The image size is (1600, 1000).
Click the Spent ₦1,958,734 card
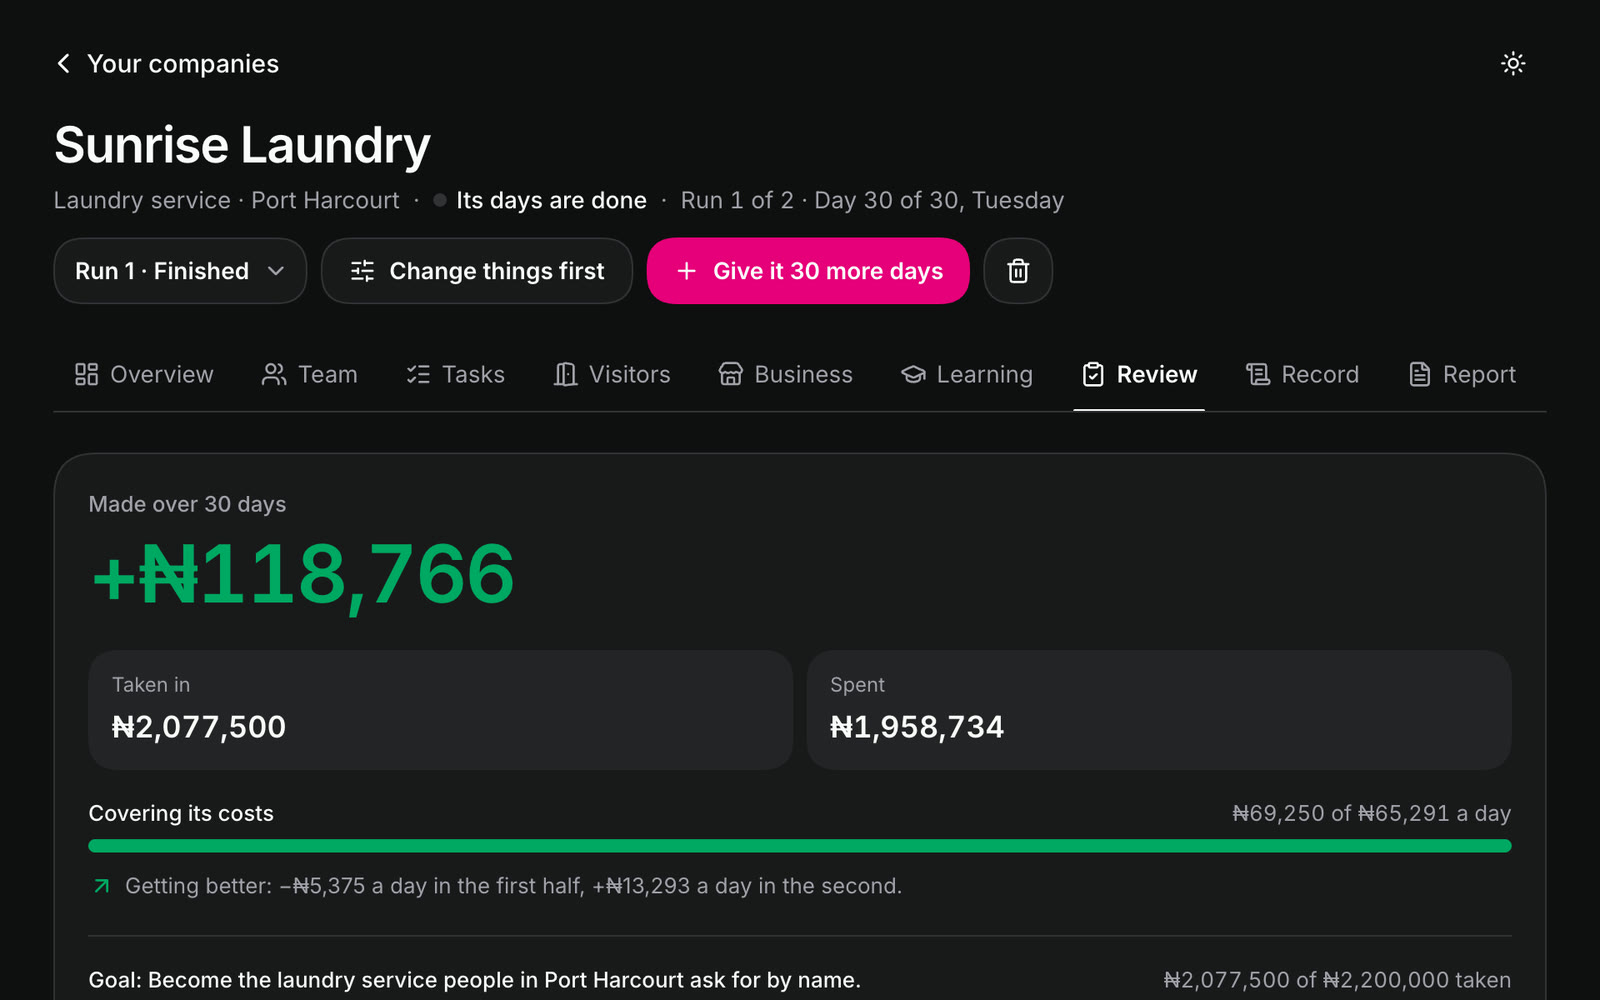point(1159,710)
